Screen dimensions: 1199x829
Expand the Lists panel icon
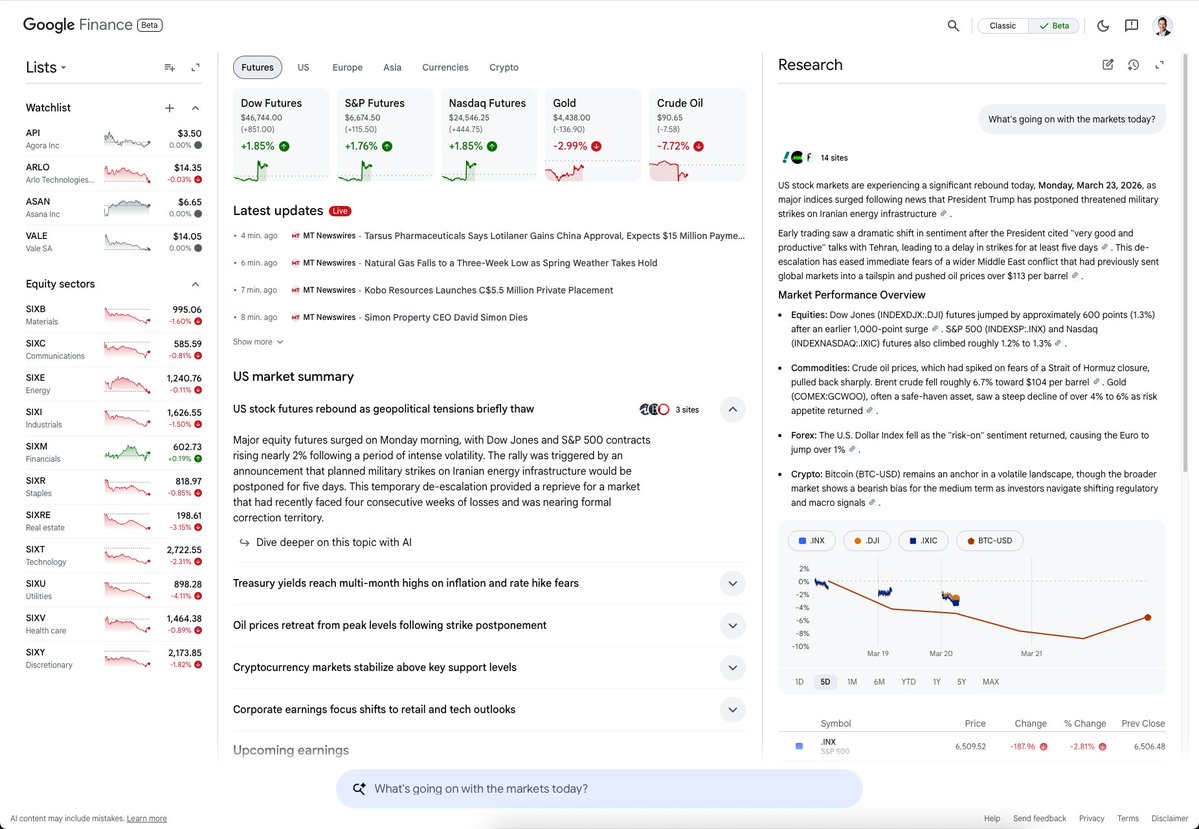(x=196, y=67)
